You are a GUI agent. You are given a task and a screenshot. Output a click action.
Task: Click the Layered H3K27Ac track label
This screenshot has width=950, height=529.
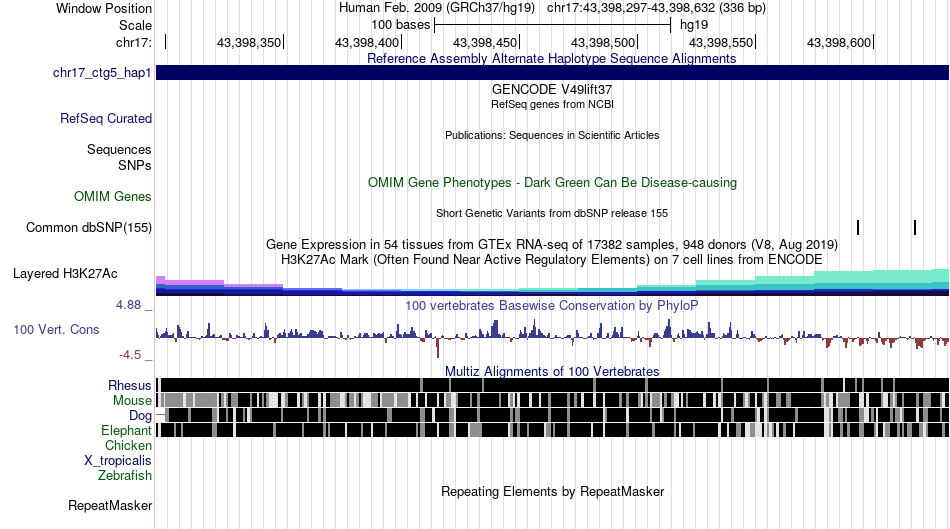pos(65,273)
